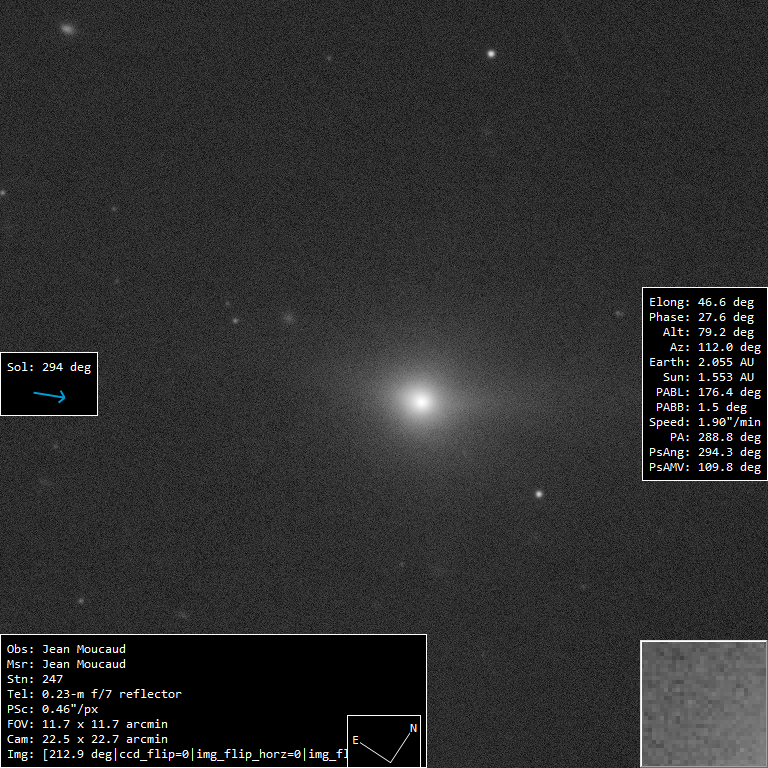
Task: Click the blue solar direction arrow
Action: click(49, 396)
